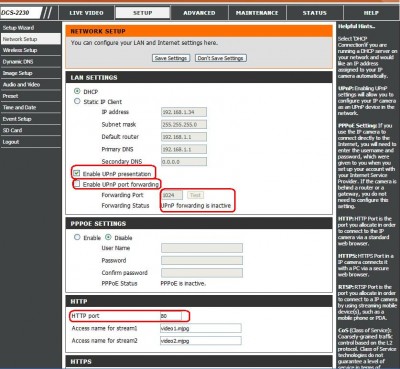This screenshot has height=369, width=400.
Task: Select the DHCP radio button
Action: [x=77, y=91]
